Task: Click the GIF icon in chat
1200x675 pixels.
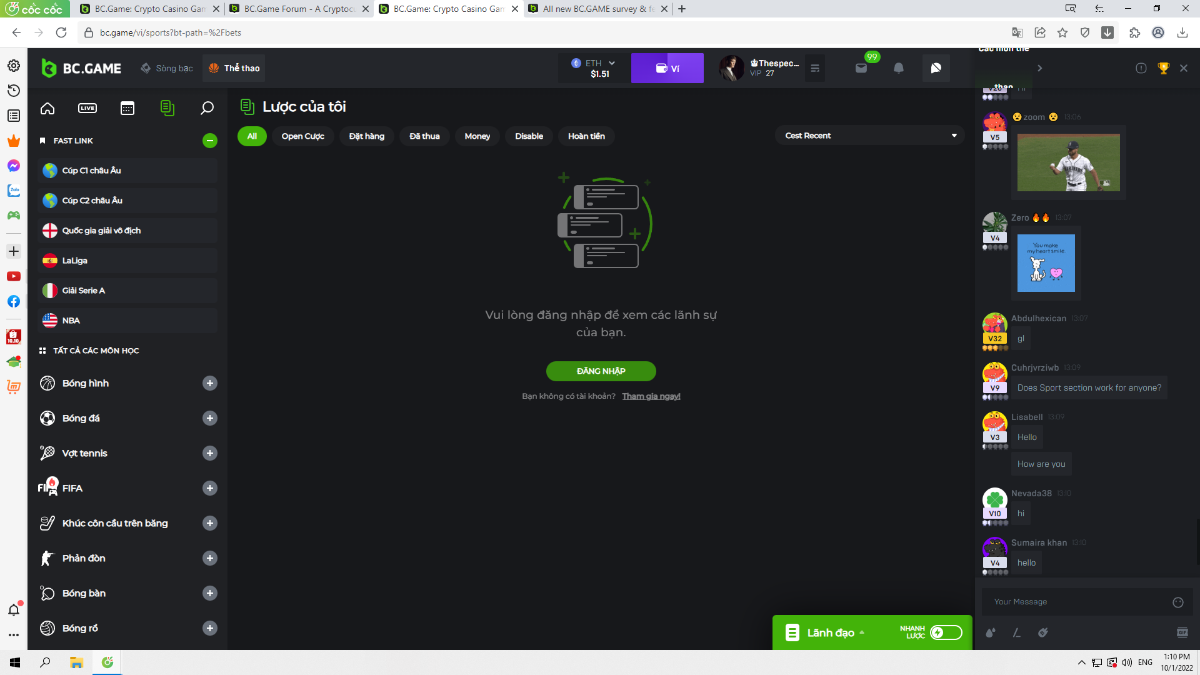Action: pos(1182,632)
